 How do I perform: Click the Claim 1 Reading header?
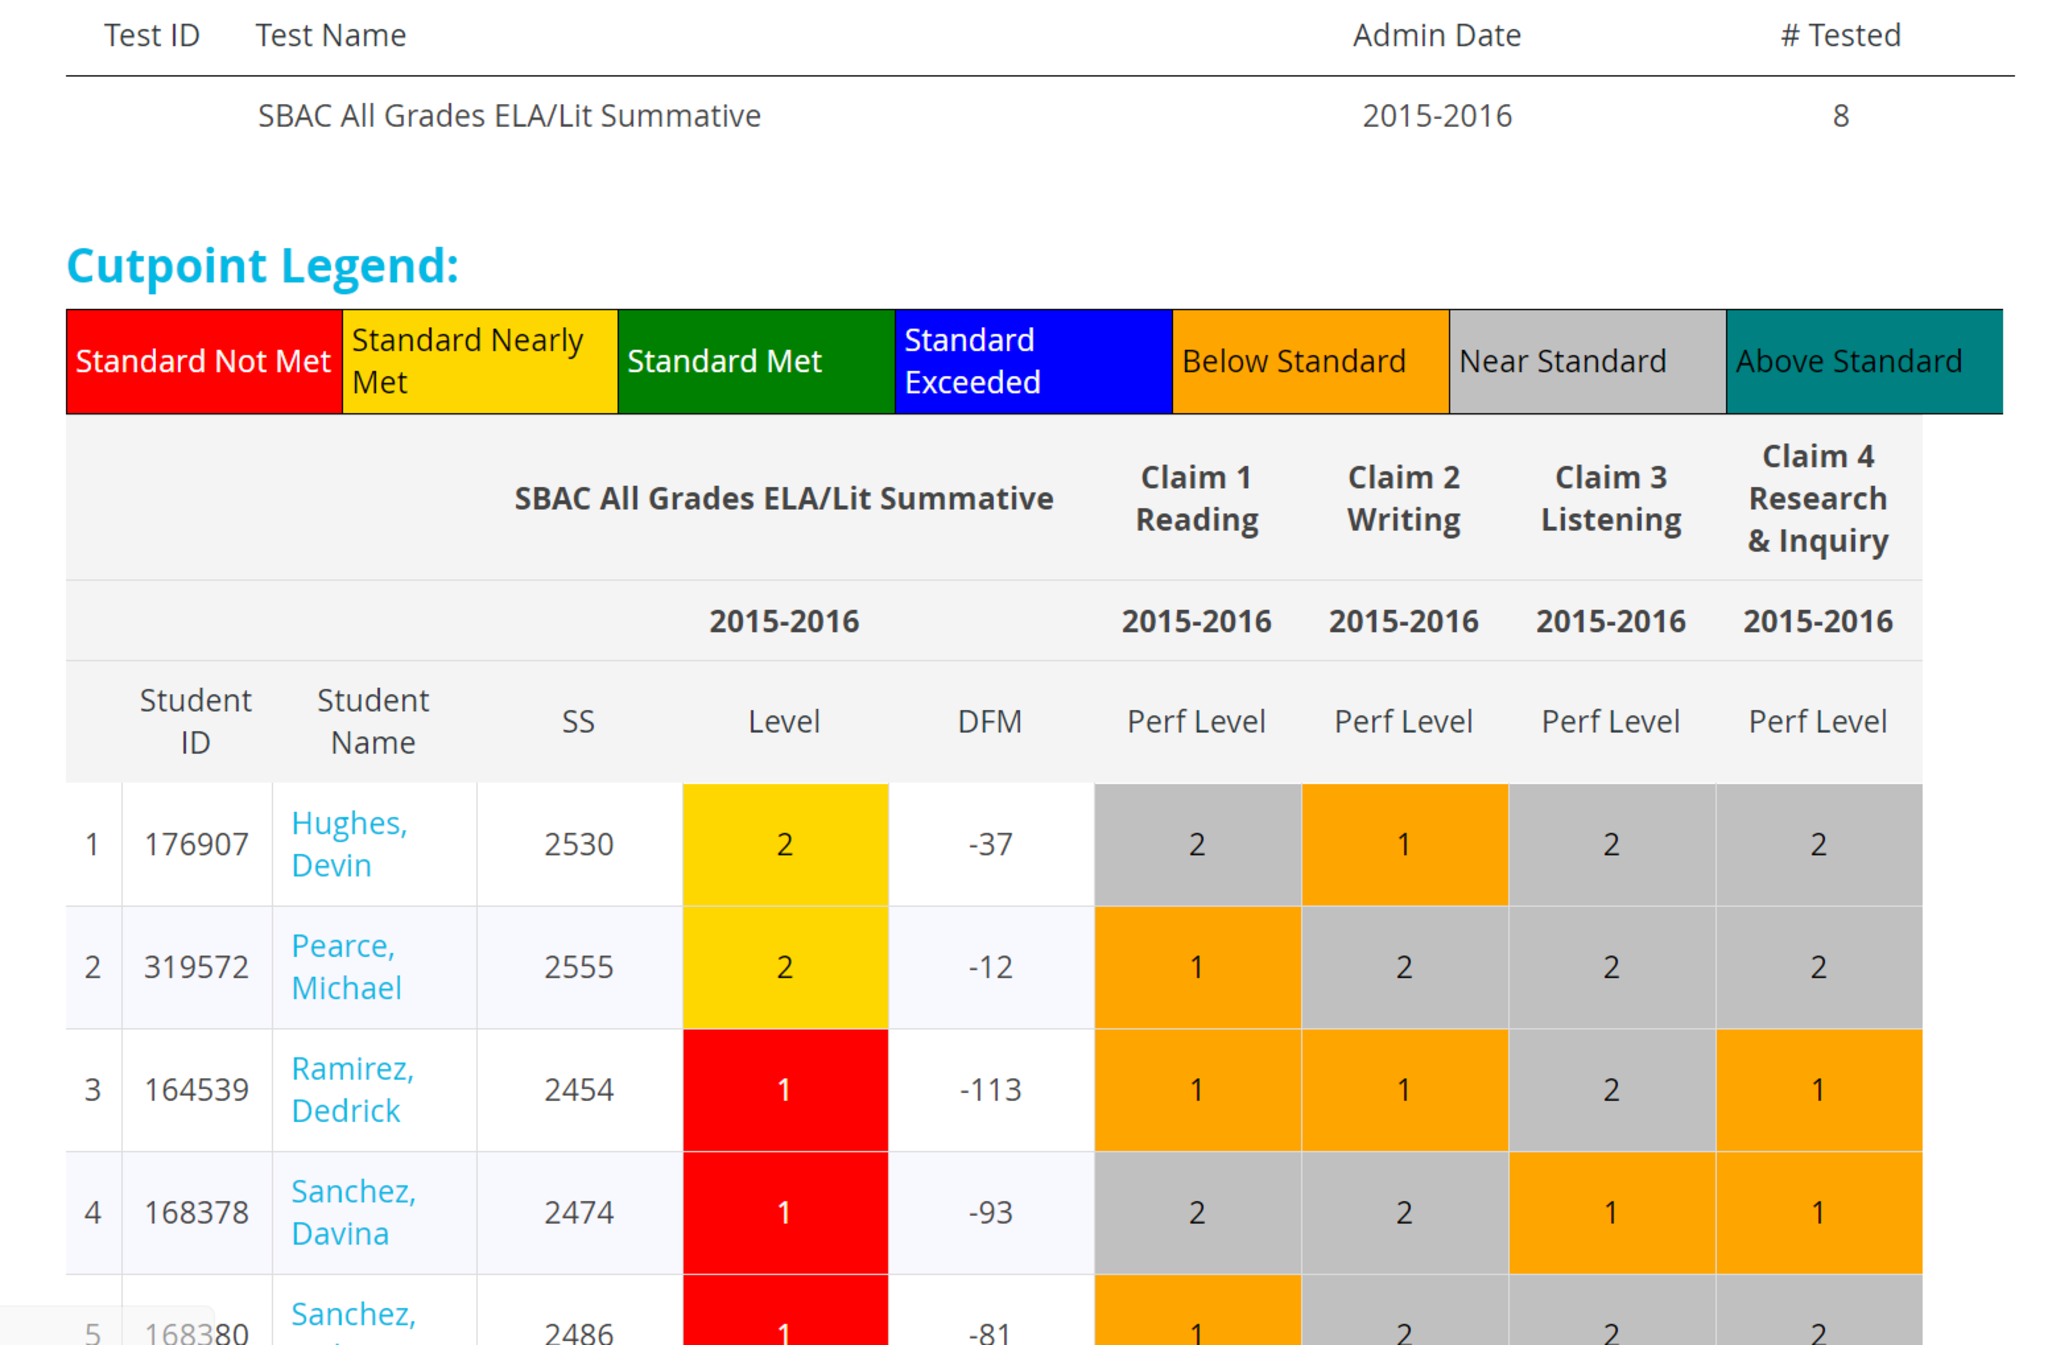coord(1196,498)
